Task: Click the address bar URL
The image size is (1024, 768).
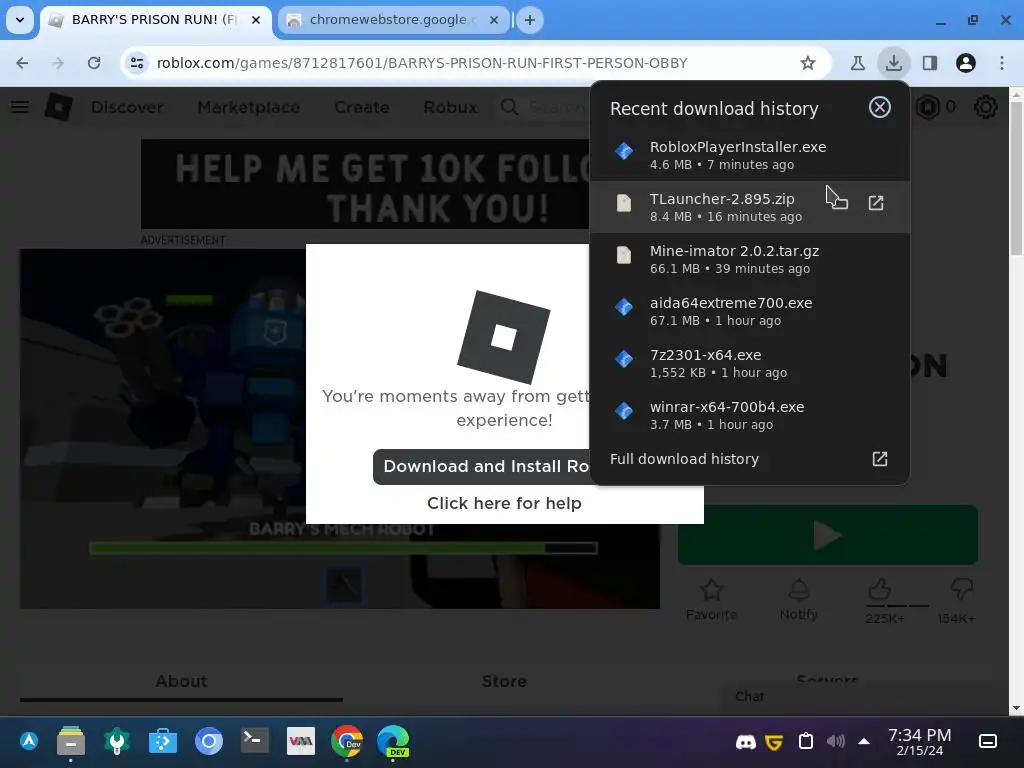Action: [422, 63]
